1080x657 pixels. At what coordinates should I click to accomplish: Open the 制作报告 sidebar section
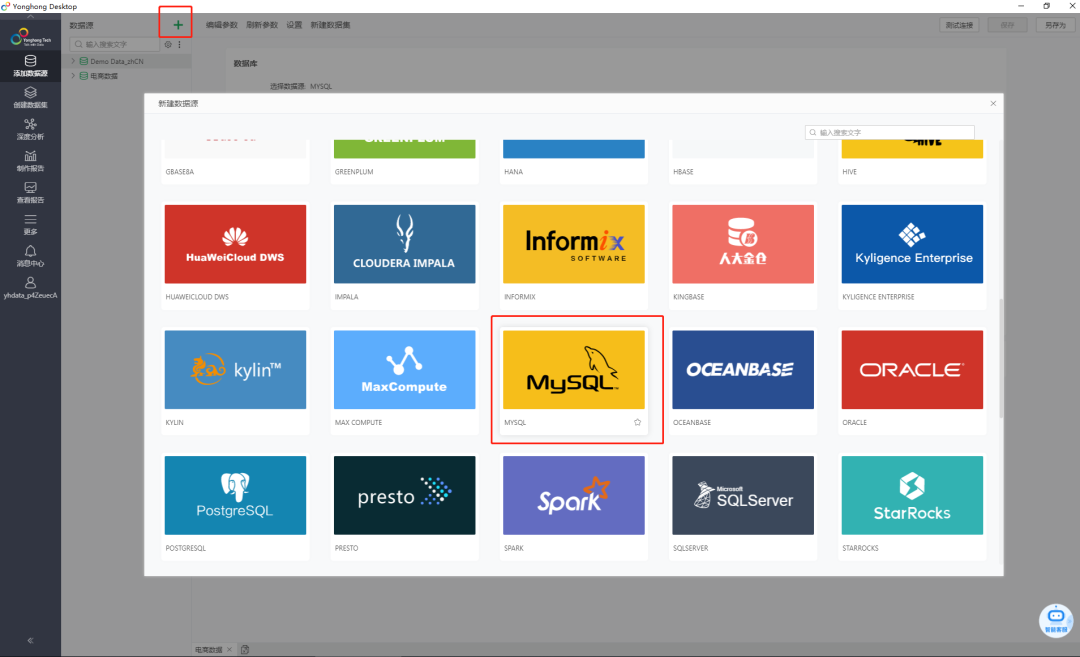point(30,161)
